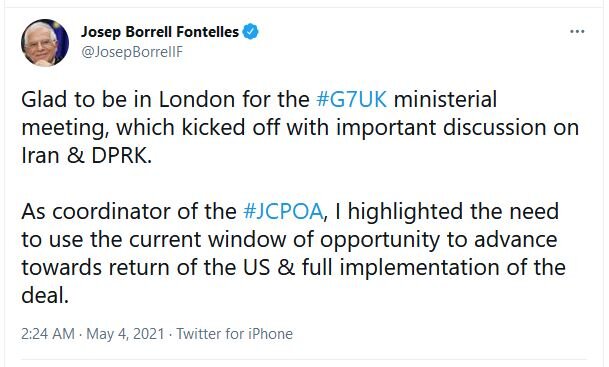
Task: Open the three-dot more options menu
Action: click(x=577, y=31)
